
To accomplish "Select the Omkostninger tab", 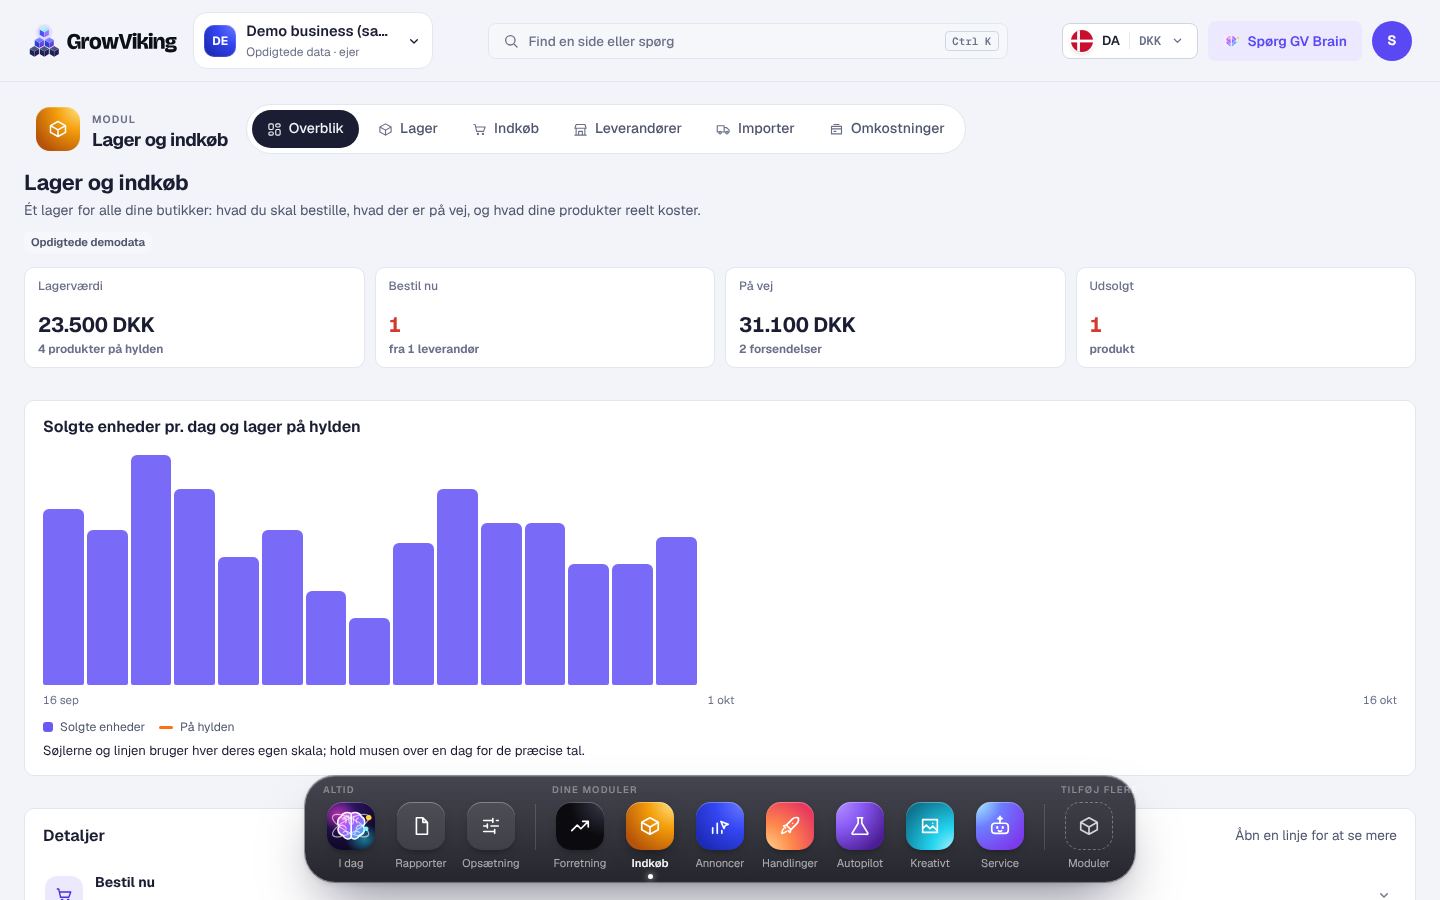I will click(x=887, y=129).
